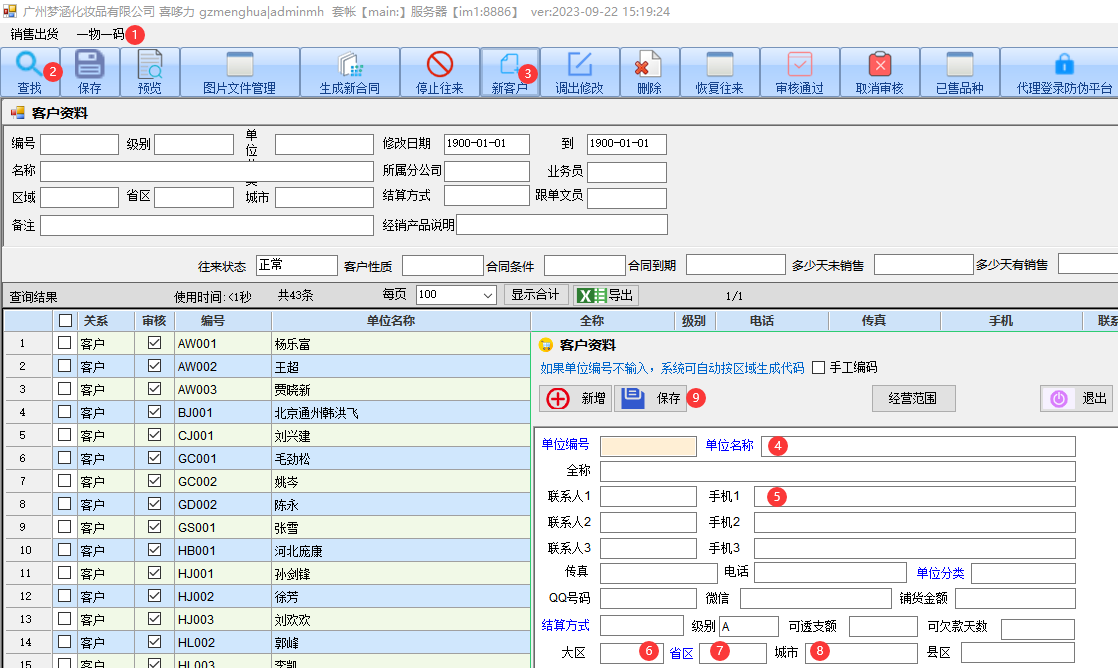Click the 退出 button in customer panel
1118x668 pixels.
point(1077,398)
